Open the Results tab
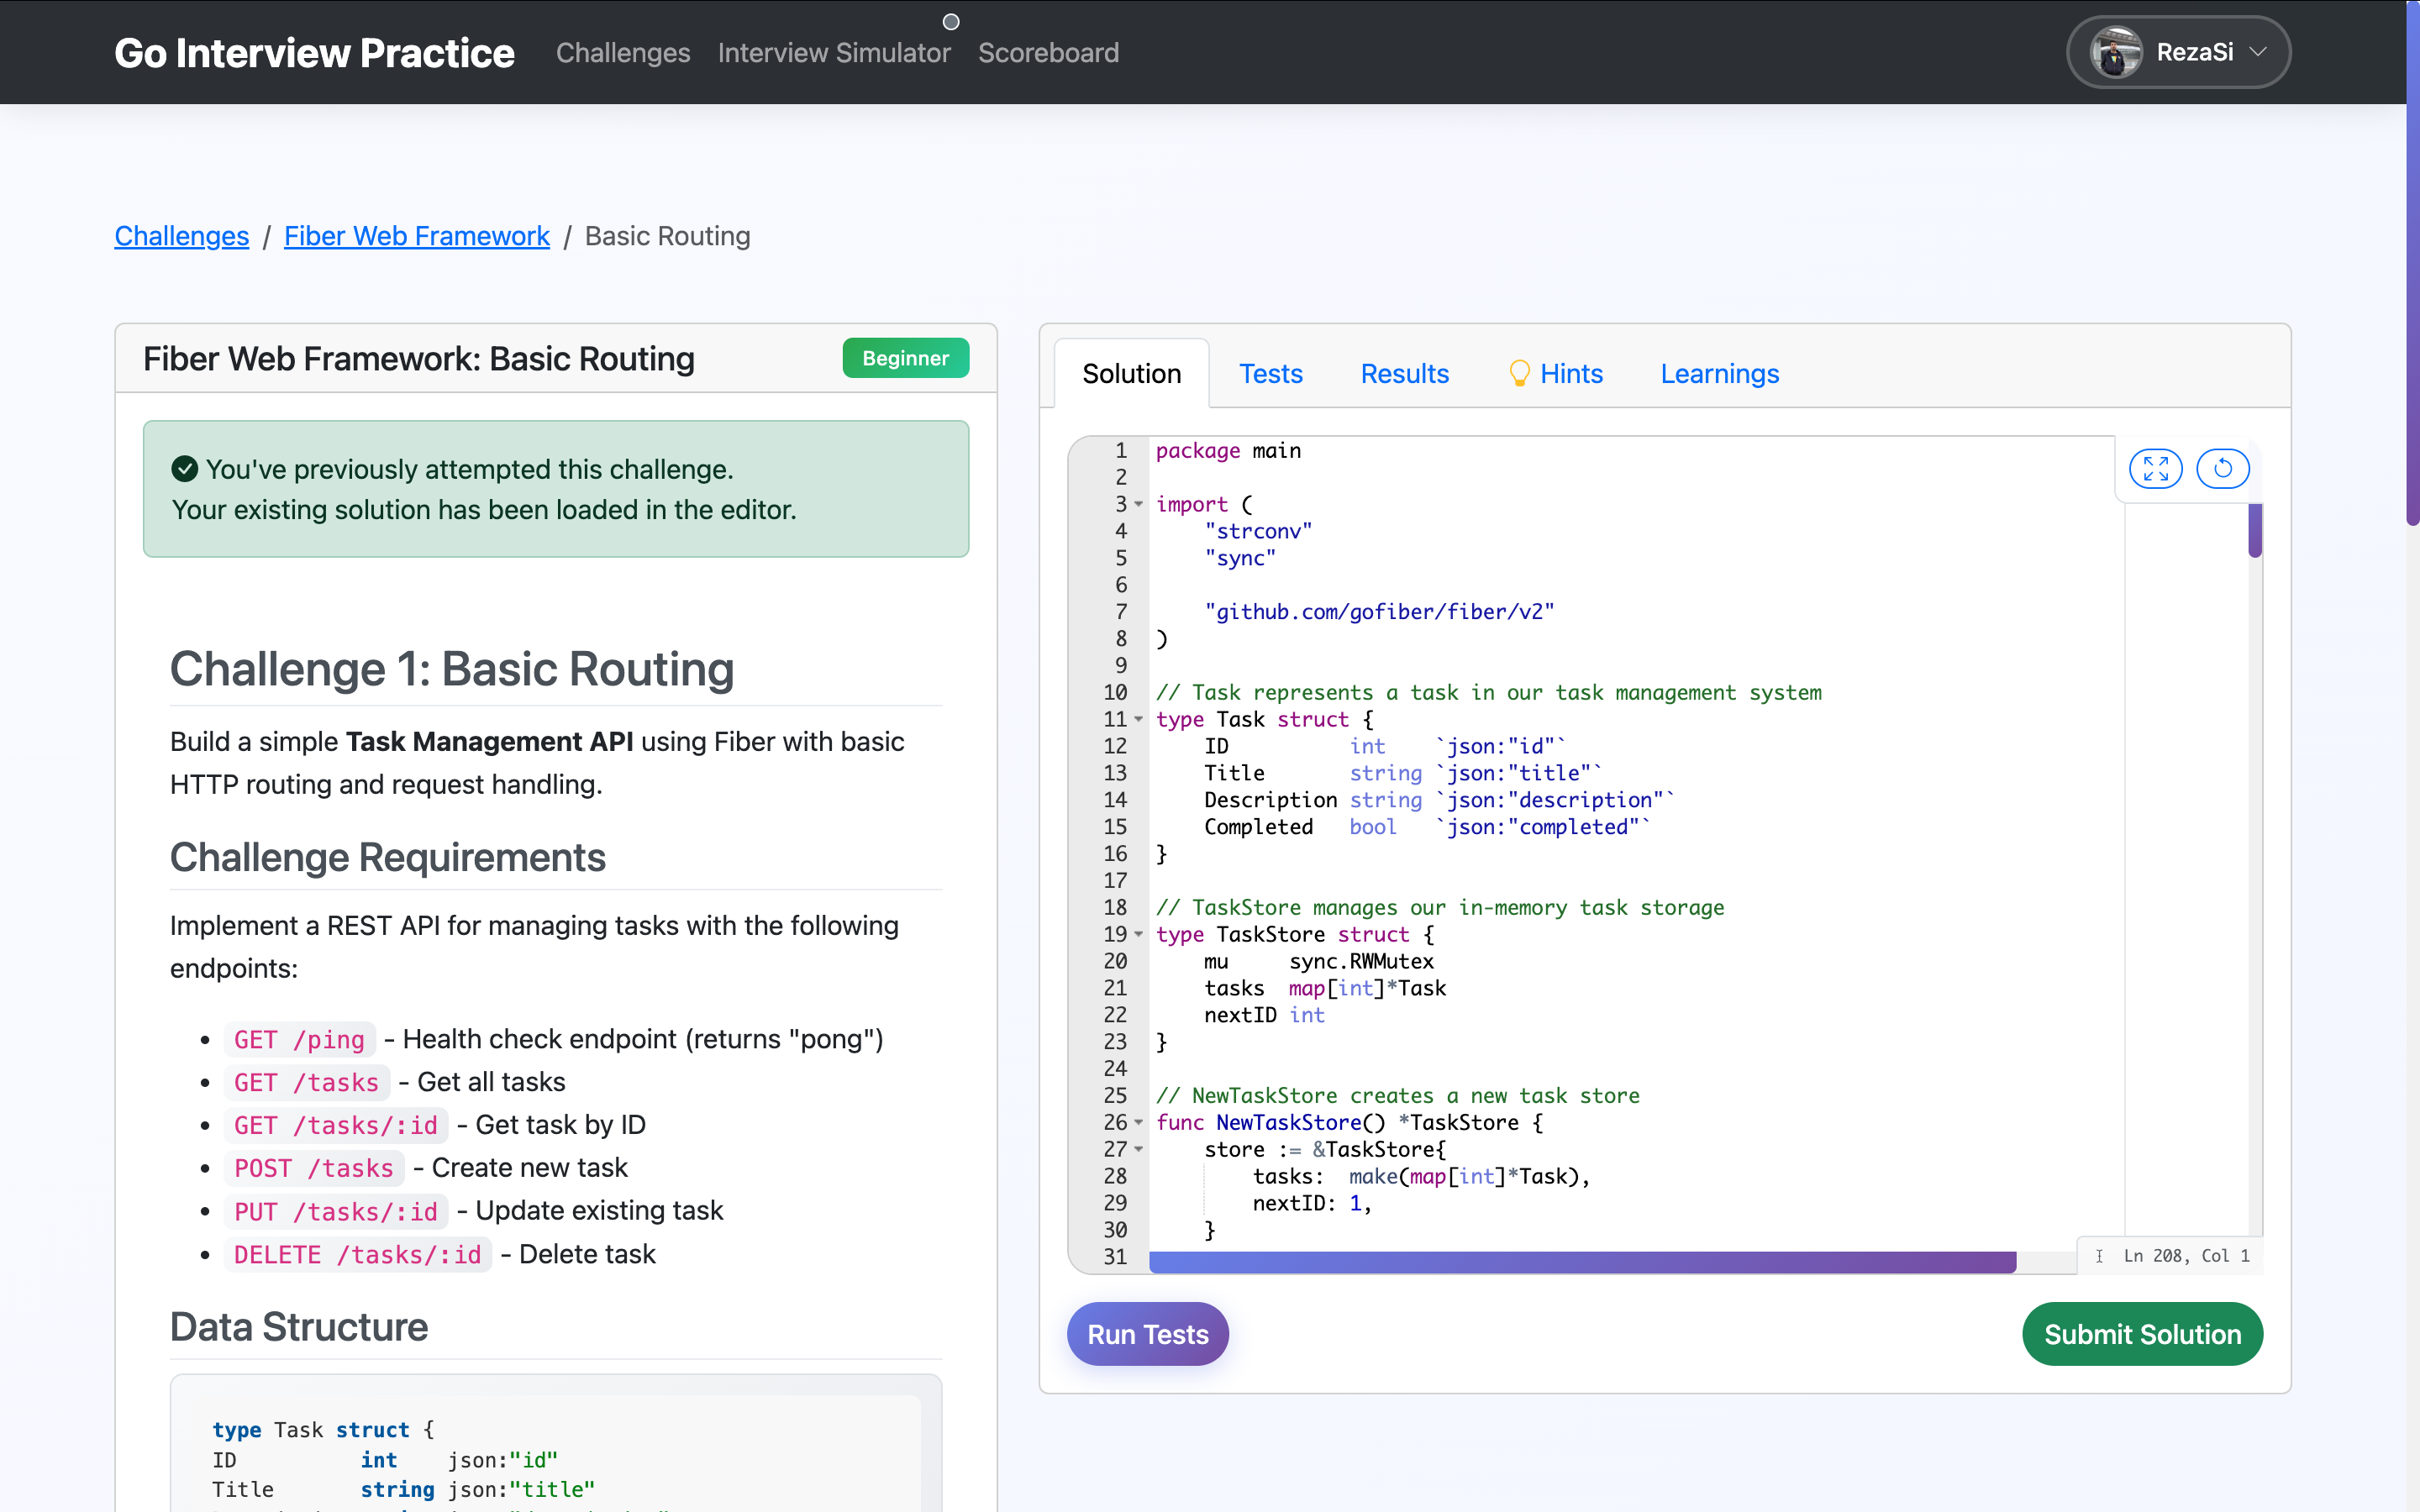This screenshot has height=1512, width=2420. 1404,373
